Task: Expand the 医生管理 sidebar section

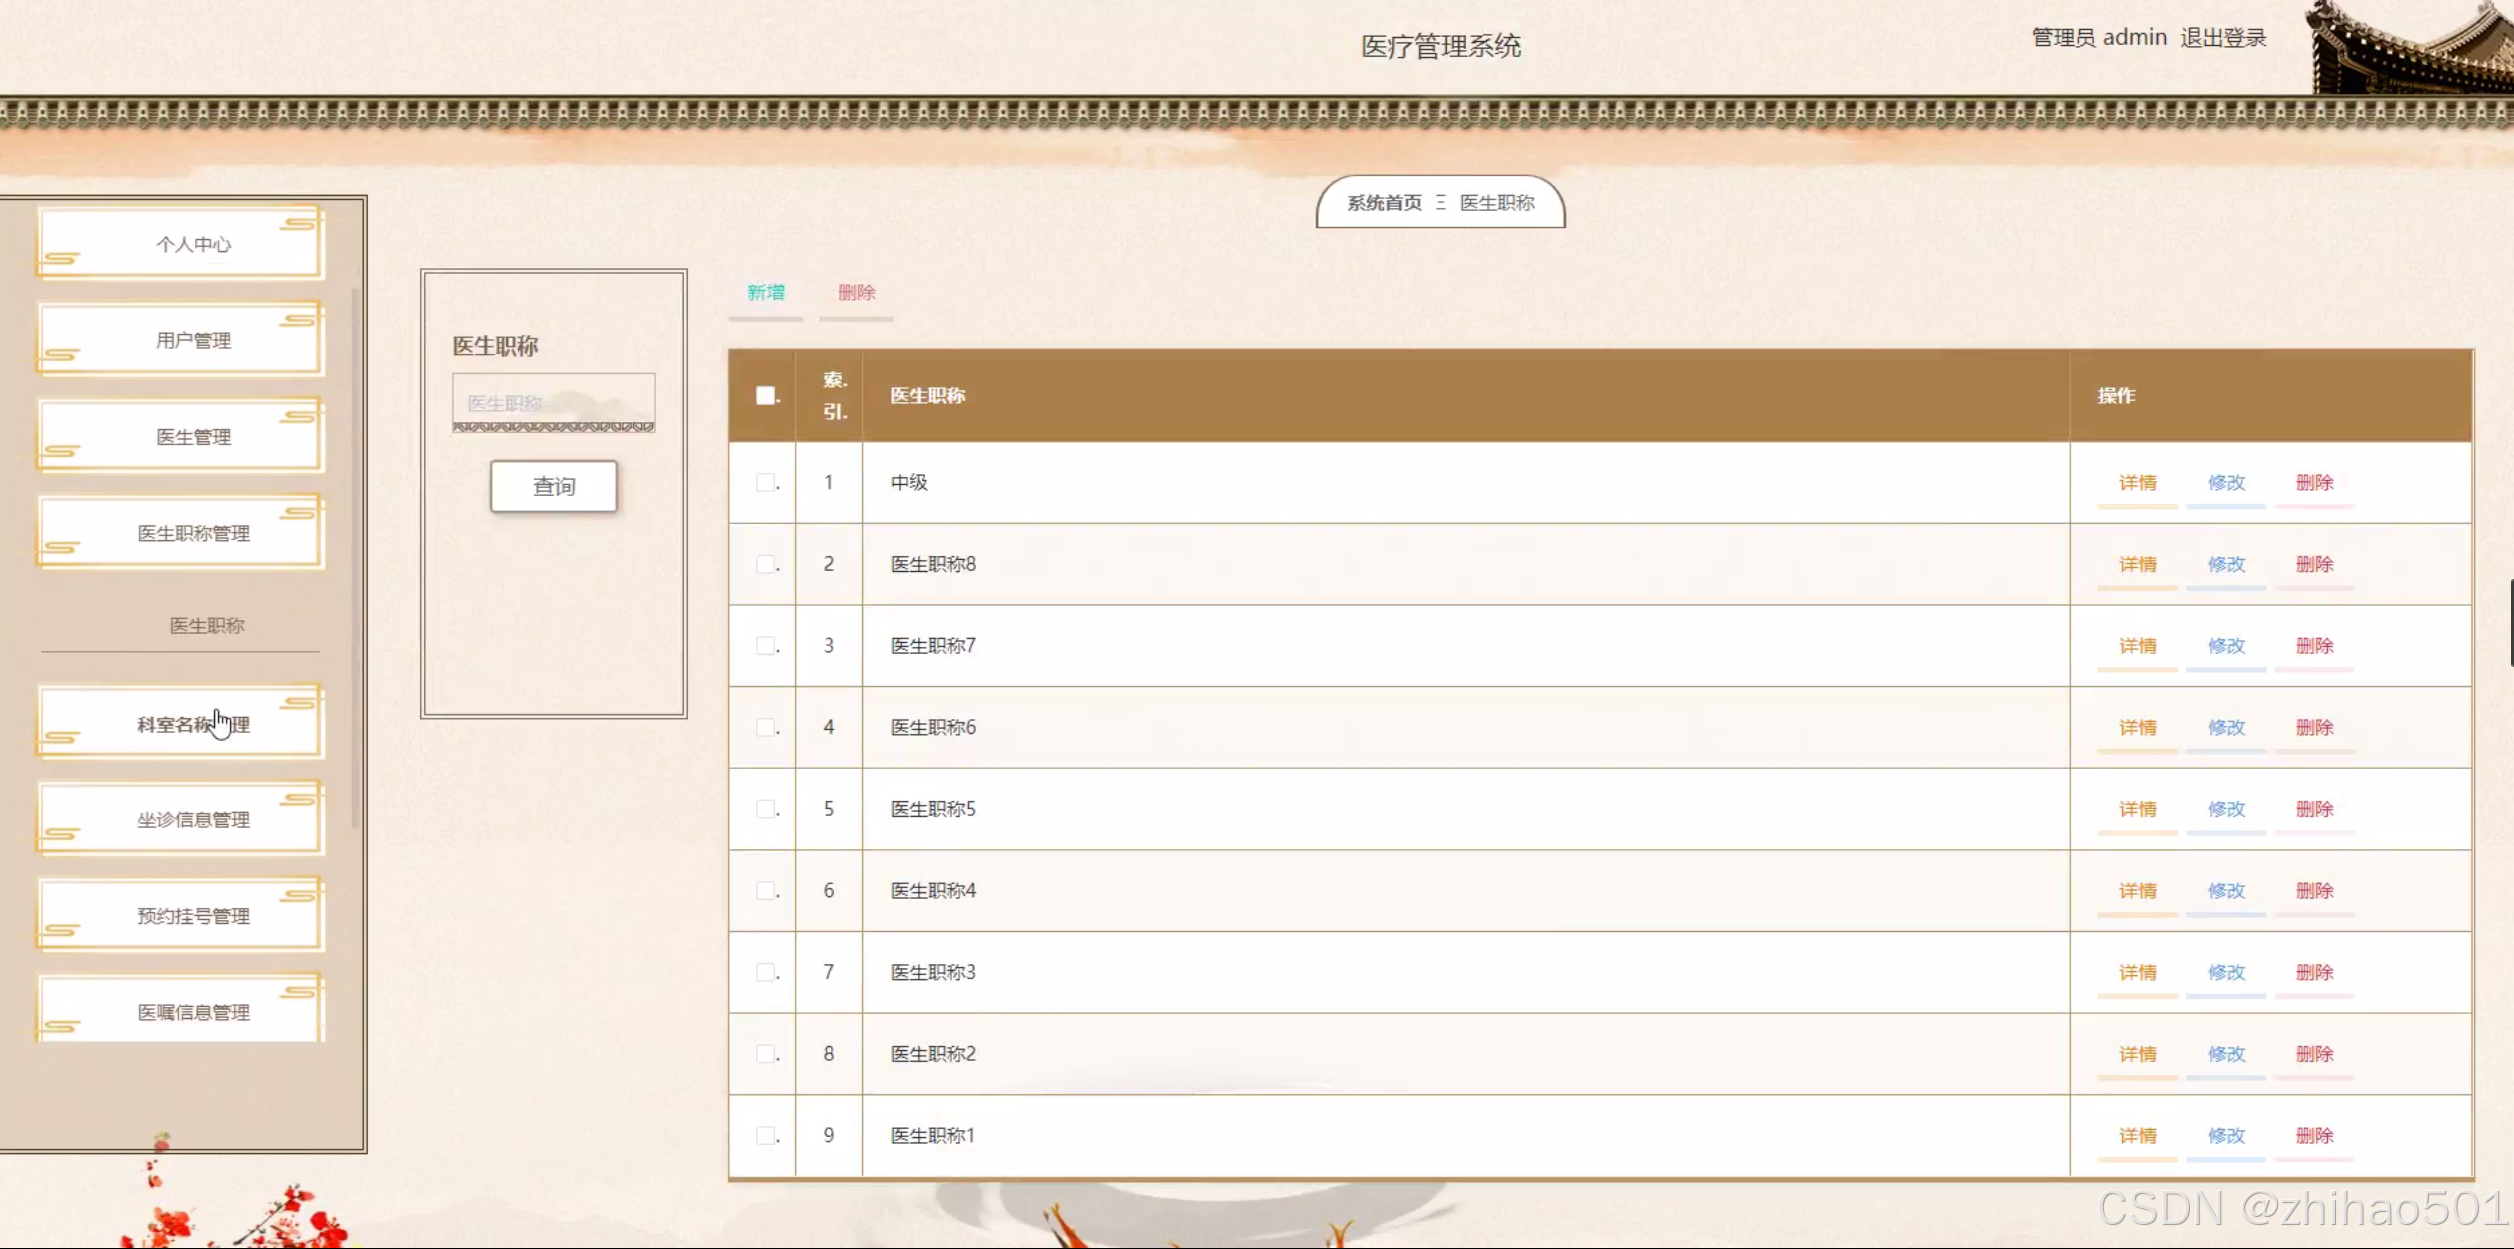Action: 193,437
